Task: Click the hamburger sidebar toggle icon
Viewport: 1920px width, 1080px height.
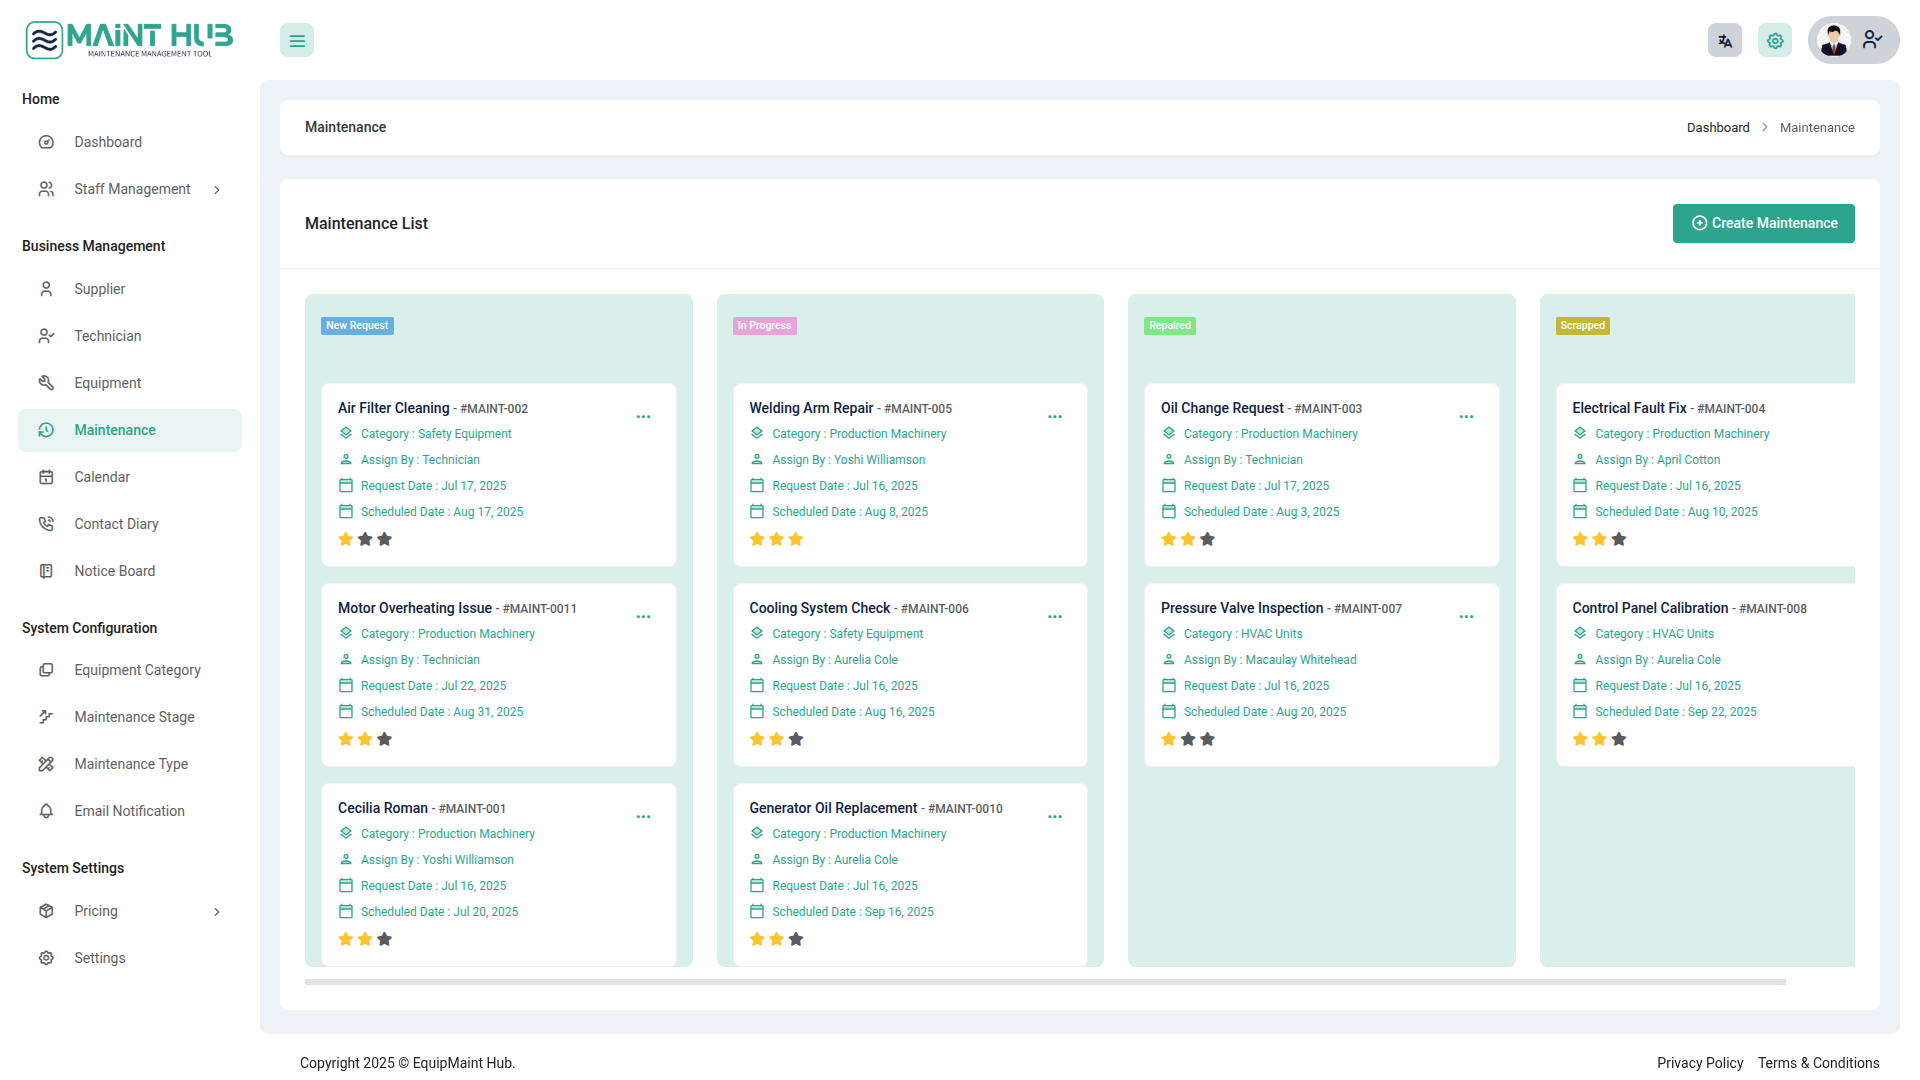Action: [x=297, y=41]
